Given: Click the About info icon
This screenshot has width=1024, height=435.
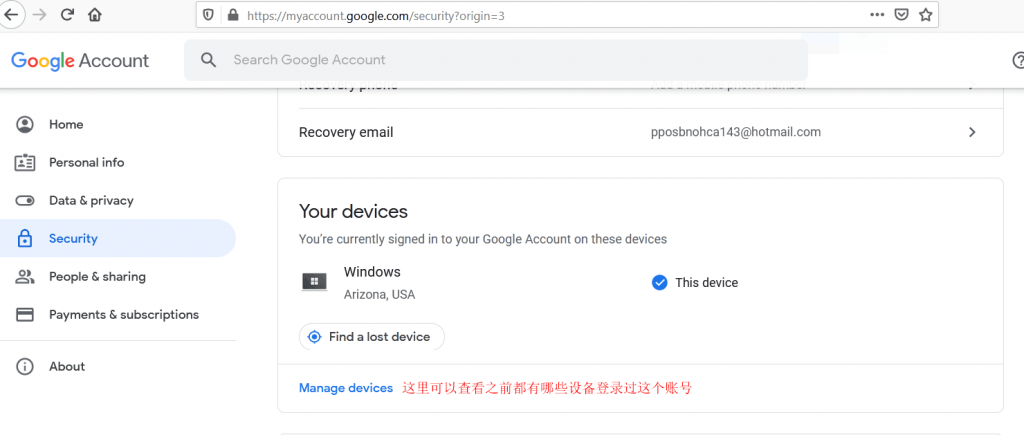Looking at the screenshot, I should point(25,366).
